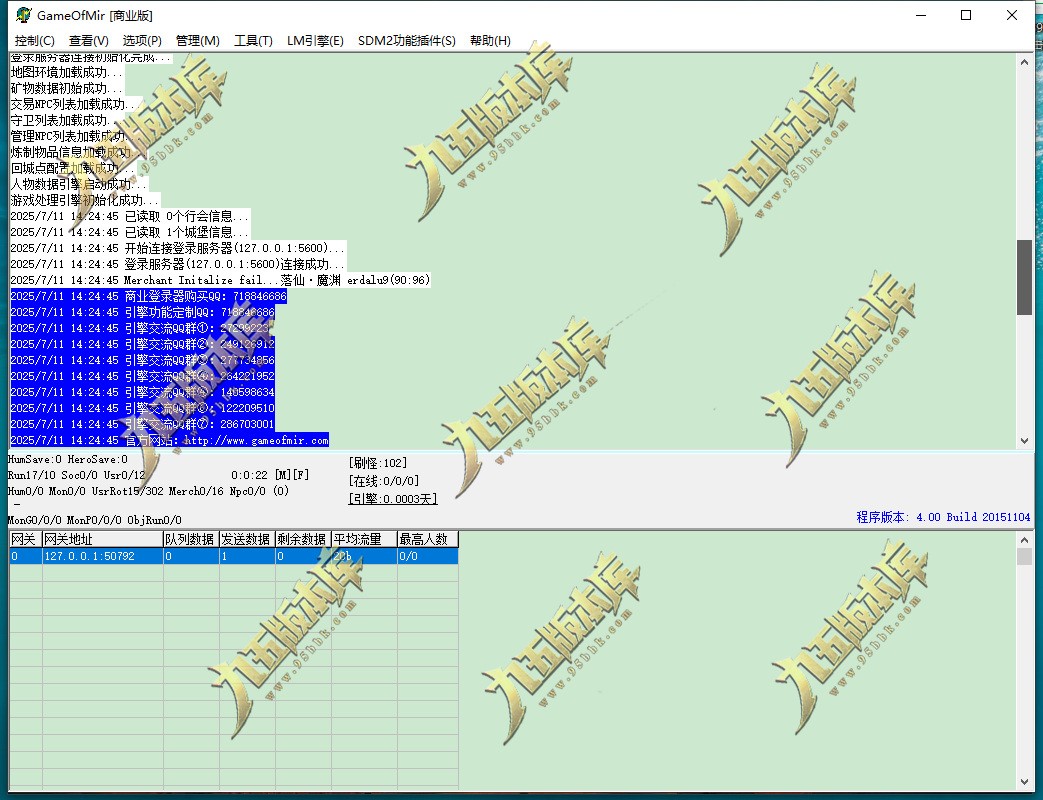The height and width of the screenshot is (800, 1043).
Task: Click the GameOfMir application icon in title bar
Action: 23,15
